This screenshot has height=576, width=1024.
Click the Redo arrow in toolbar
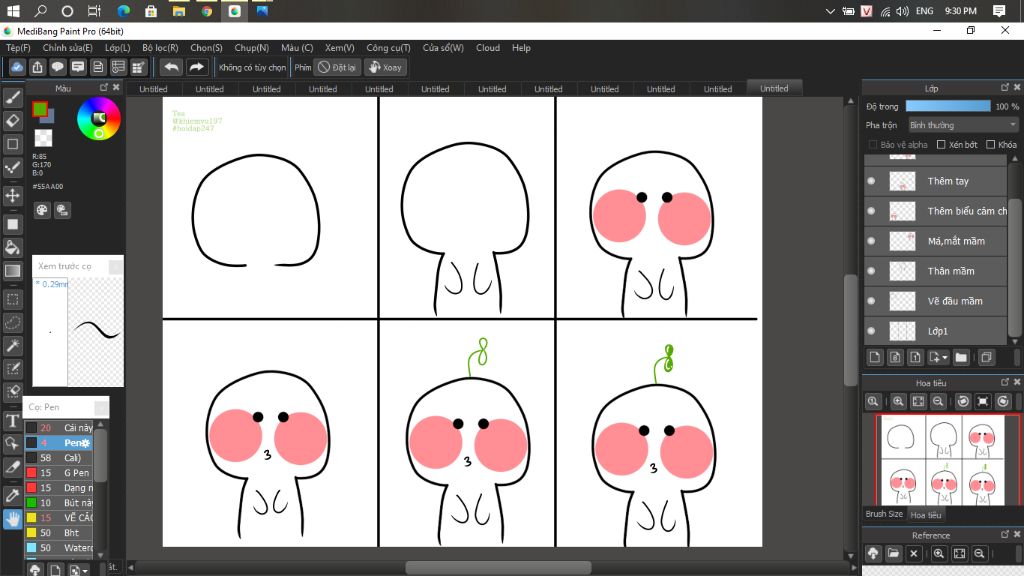click(x=196, y=67)
